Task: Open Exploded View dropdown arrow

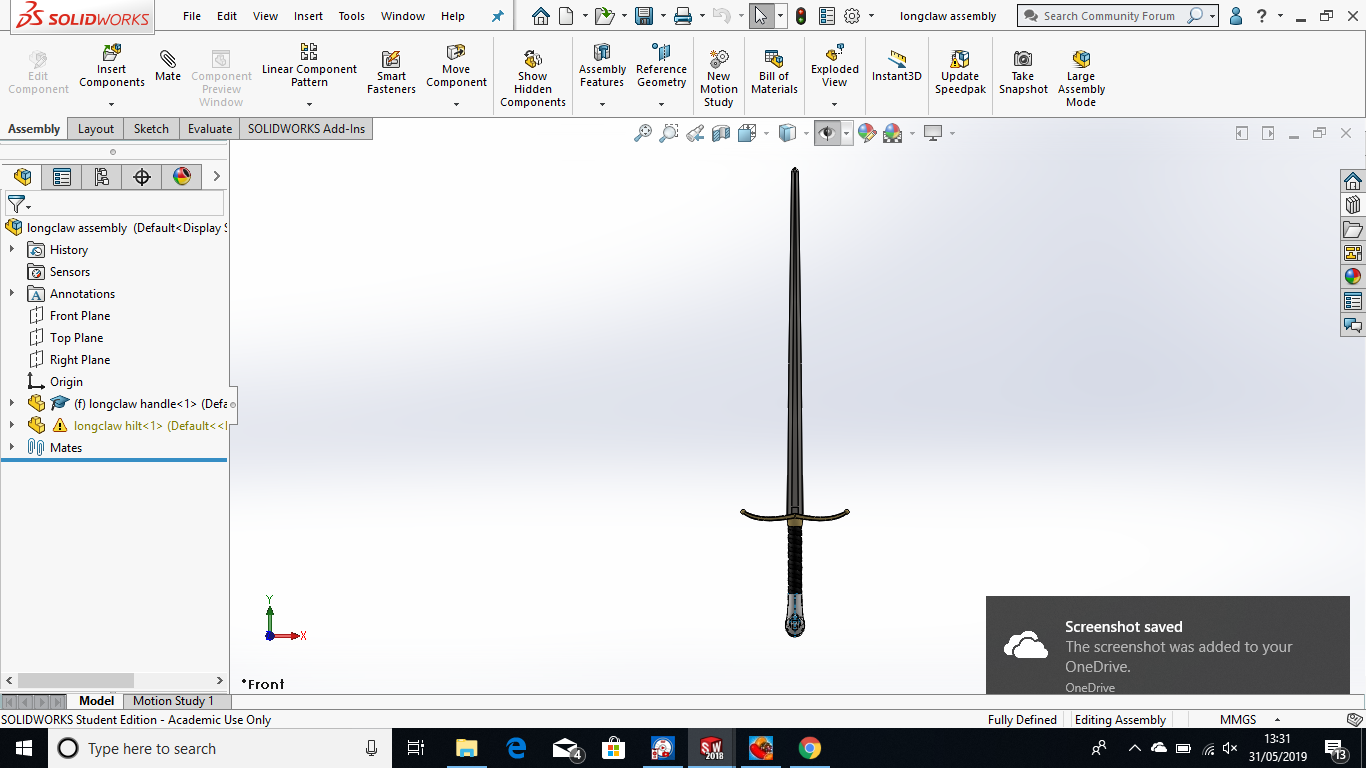Action: pos(835,104)
